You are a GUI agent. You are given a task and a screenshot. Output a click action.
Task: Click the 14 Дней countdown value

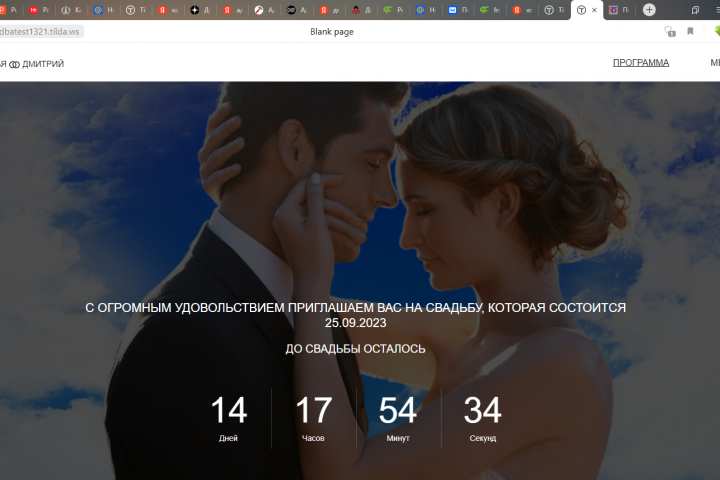229,418
